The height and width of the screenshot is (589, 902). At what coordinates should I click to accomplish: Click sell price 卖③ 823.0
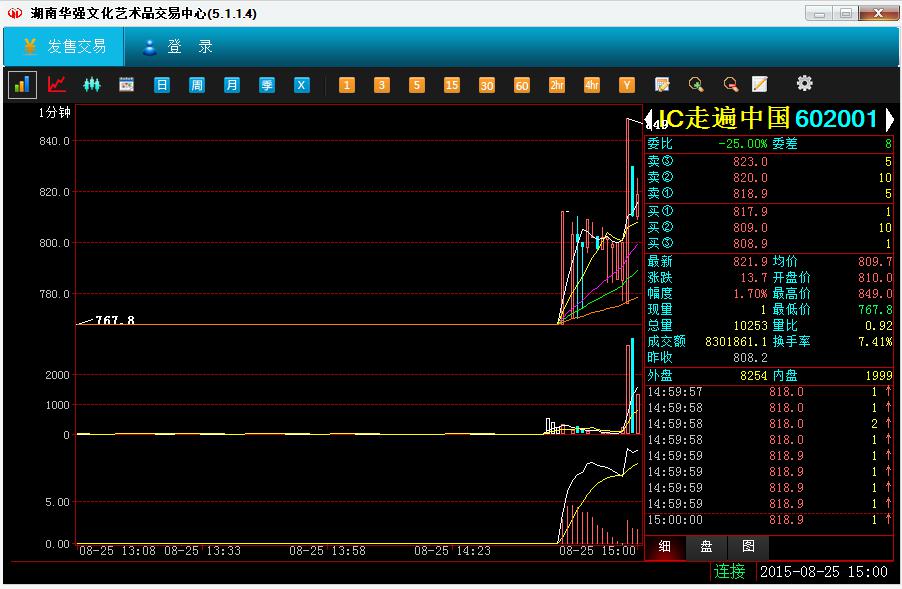(x=750, y=162)
